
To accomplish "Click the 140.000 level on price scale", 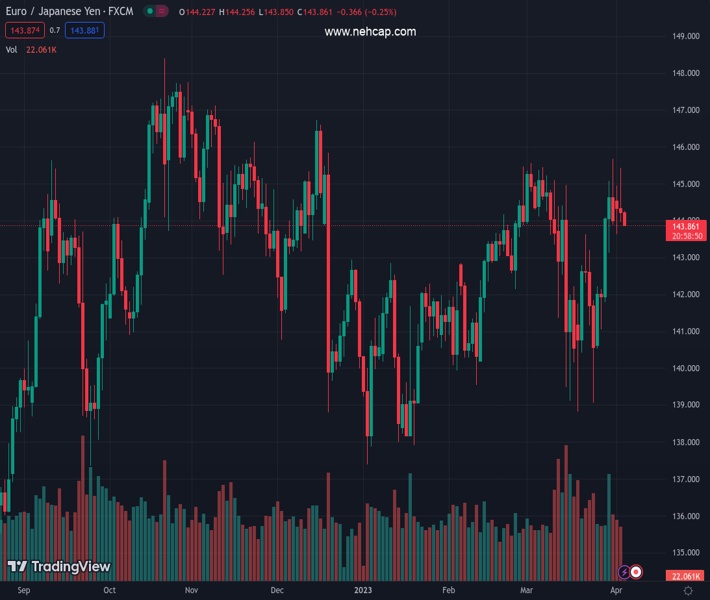I will (685, 368).
